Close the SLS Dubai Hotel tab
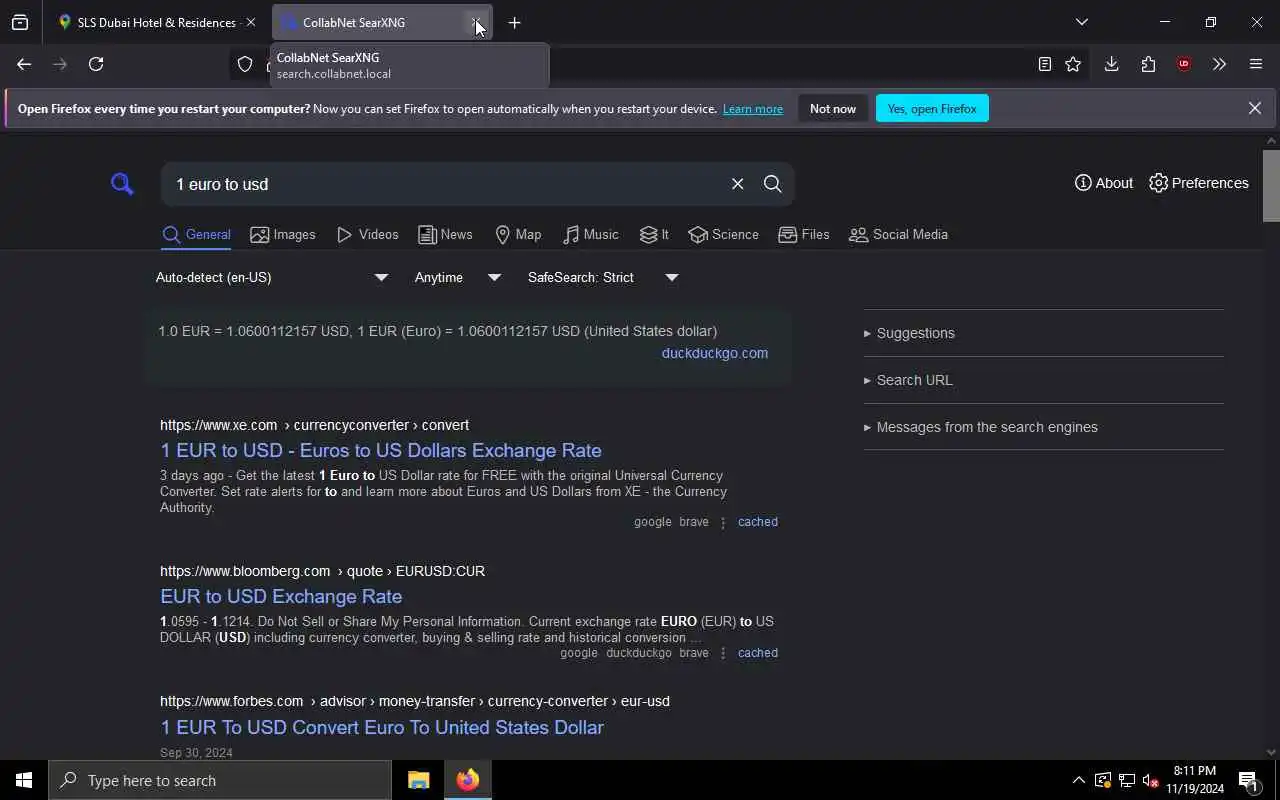Viewport: 1280px width, 800px height. [250, 22]
